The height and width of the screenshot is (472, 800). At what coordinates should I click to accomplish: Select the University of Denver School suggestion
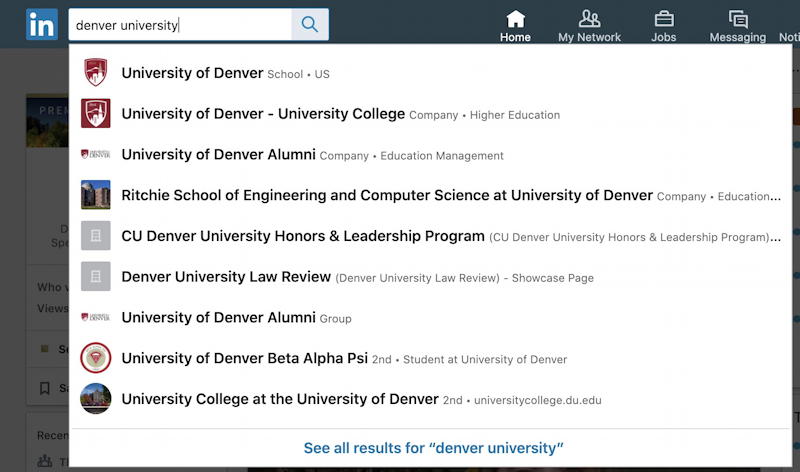(x=431, y=72)
